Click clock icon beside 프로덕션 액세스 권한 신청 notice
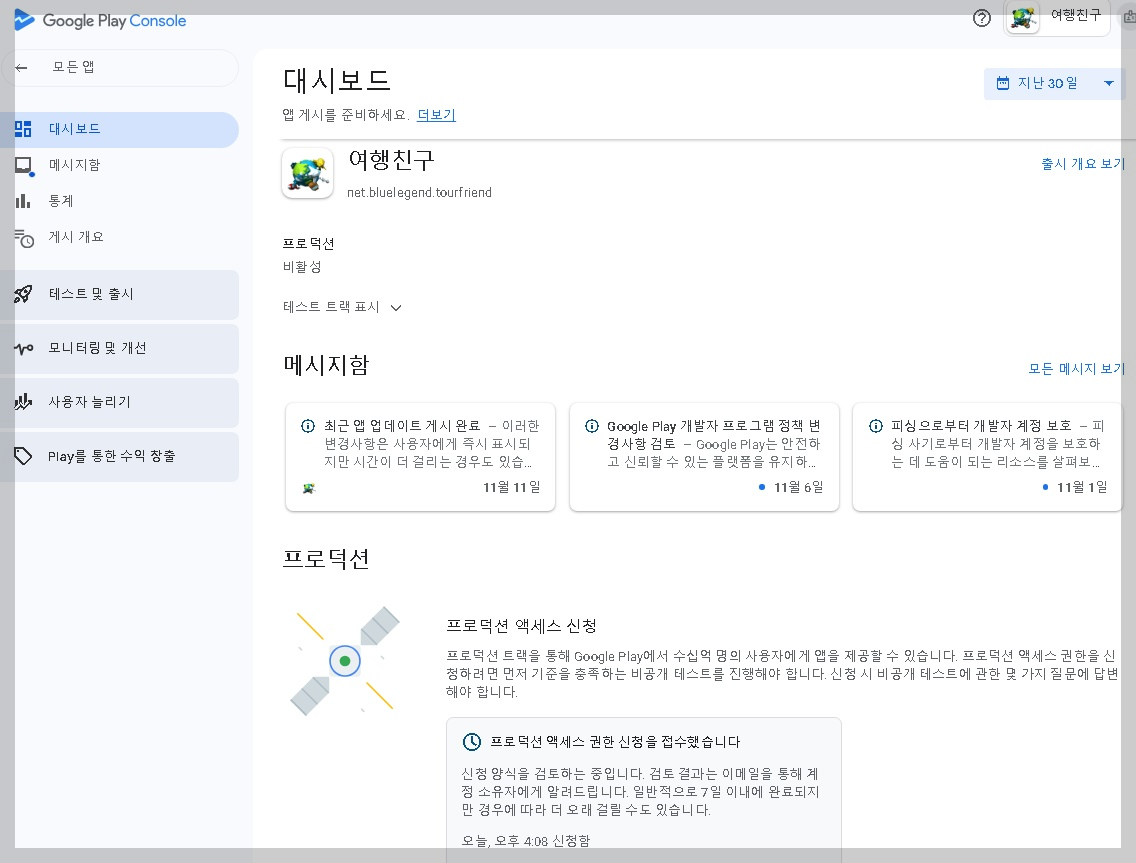1136x863 pixels. click(x=472, y=741)
